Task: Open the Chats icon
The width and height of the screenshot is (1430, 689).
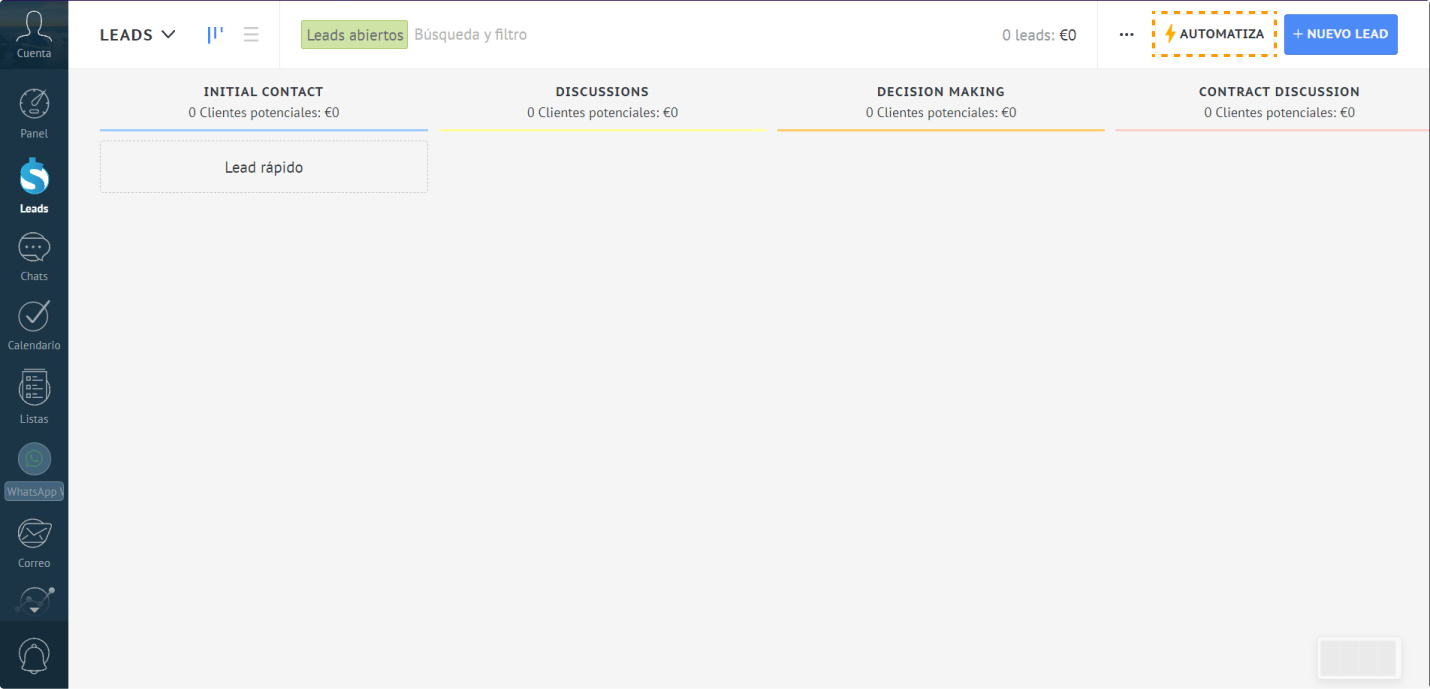Action: pos(34,248)
